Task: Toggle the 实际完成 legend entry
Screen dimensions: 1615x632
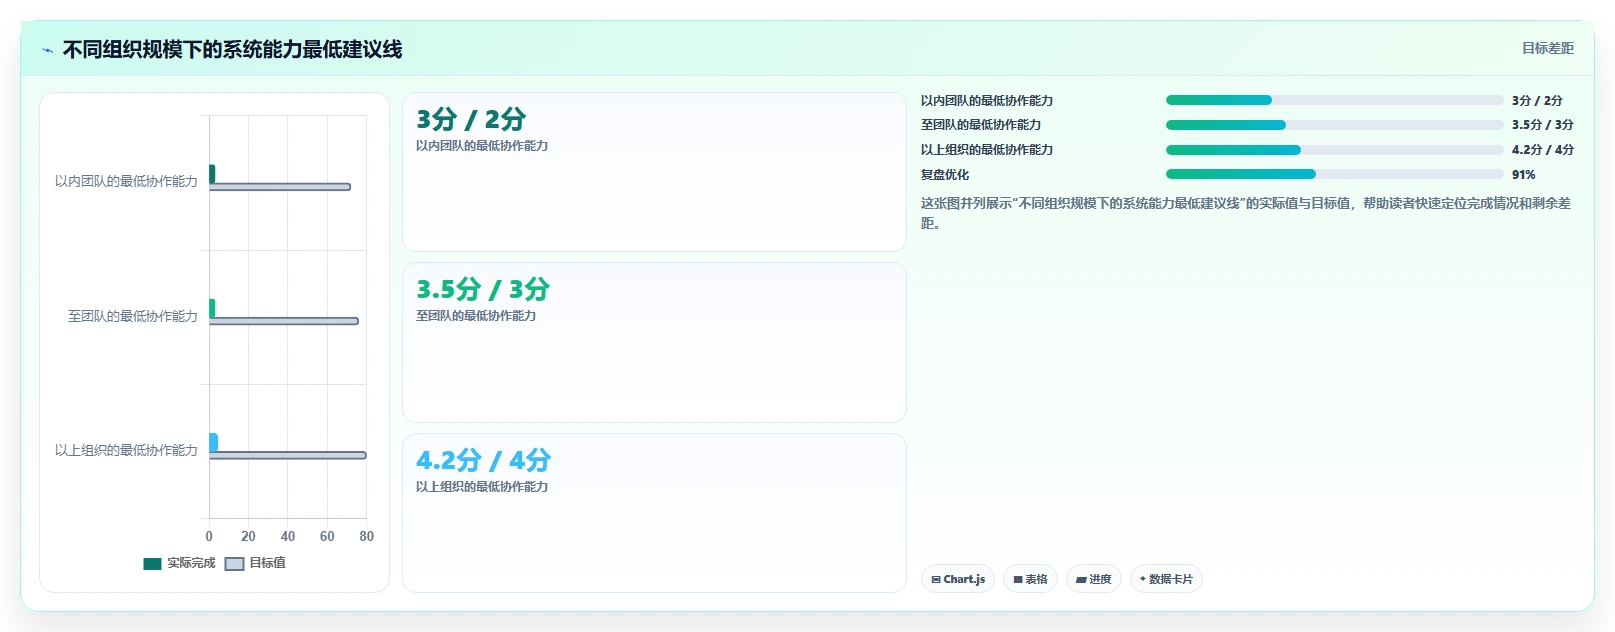Action: [x=179, y=563]
